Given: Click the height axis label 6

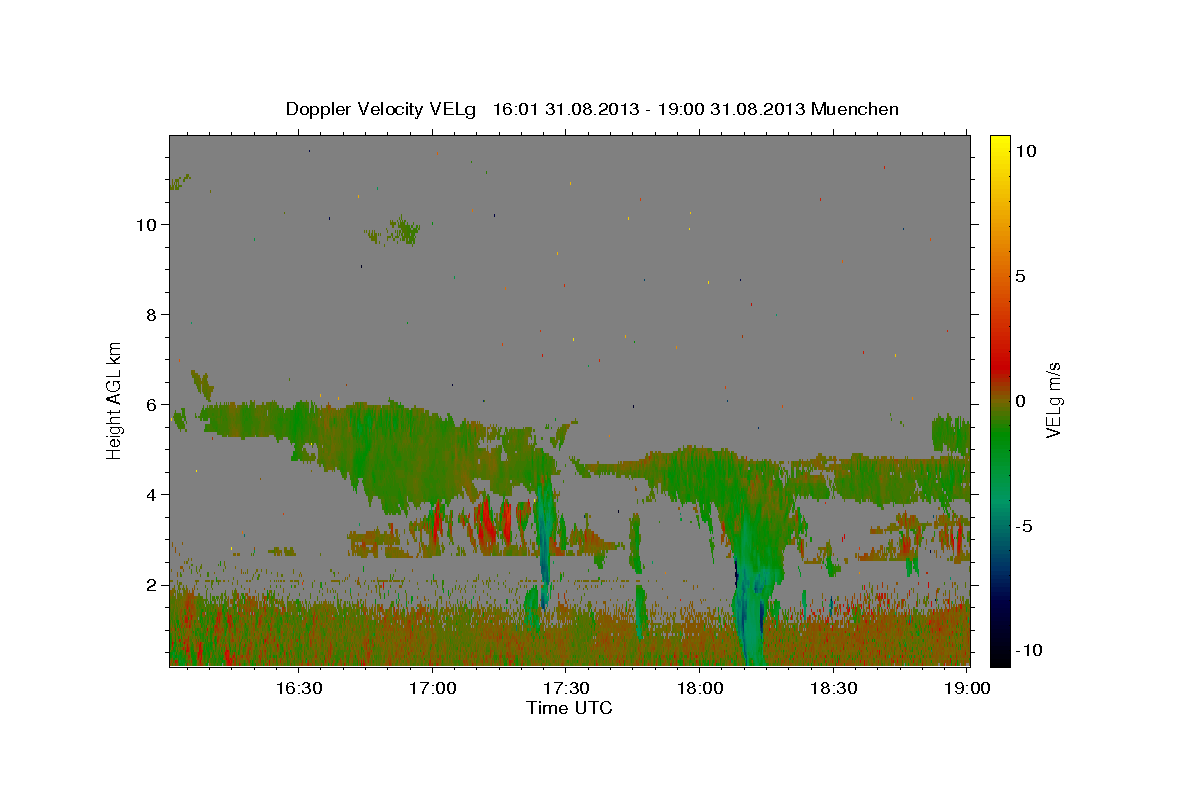Looking at the screenshot, I should pyautogui.click(x=153, y=405).
